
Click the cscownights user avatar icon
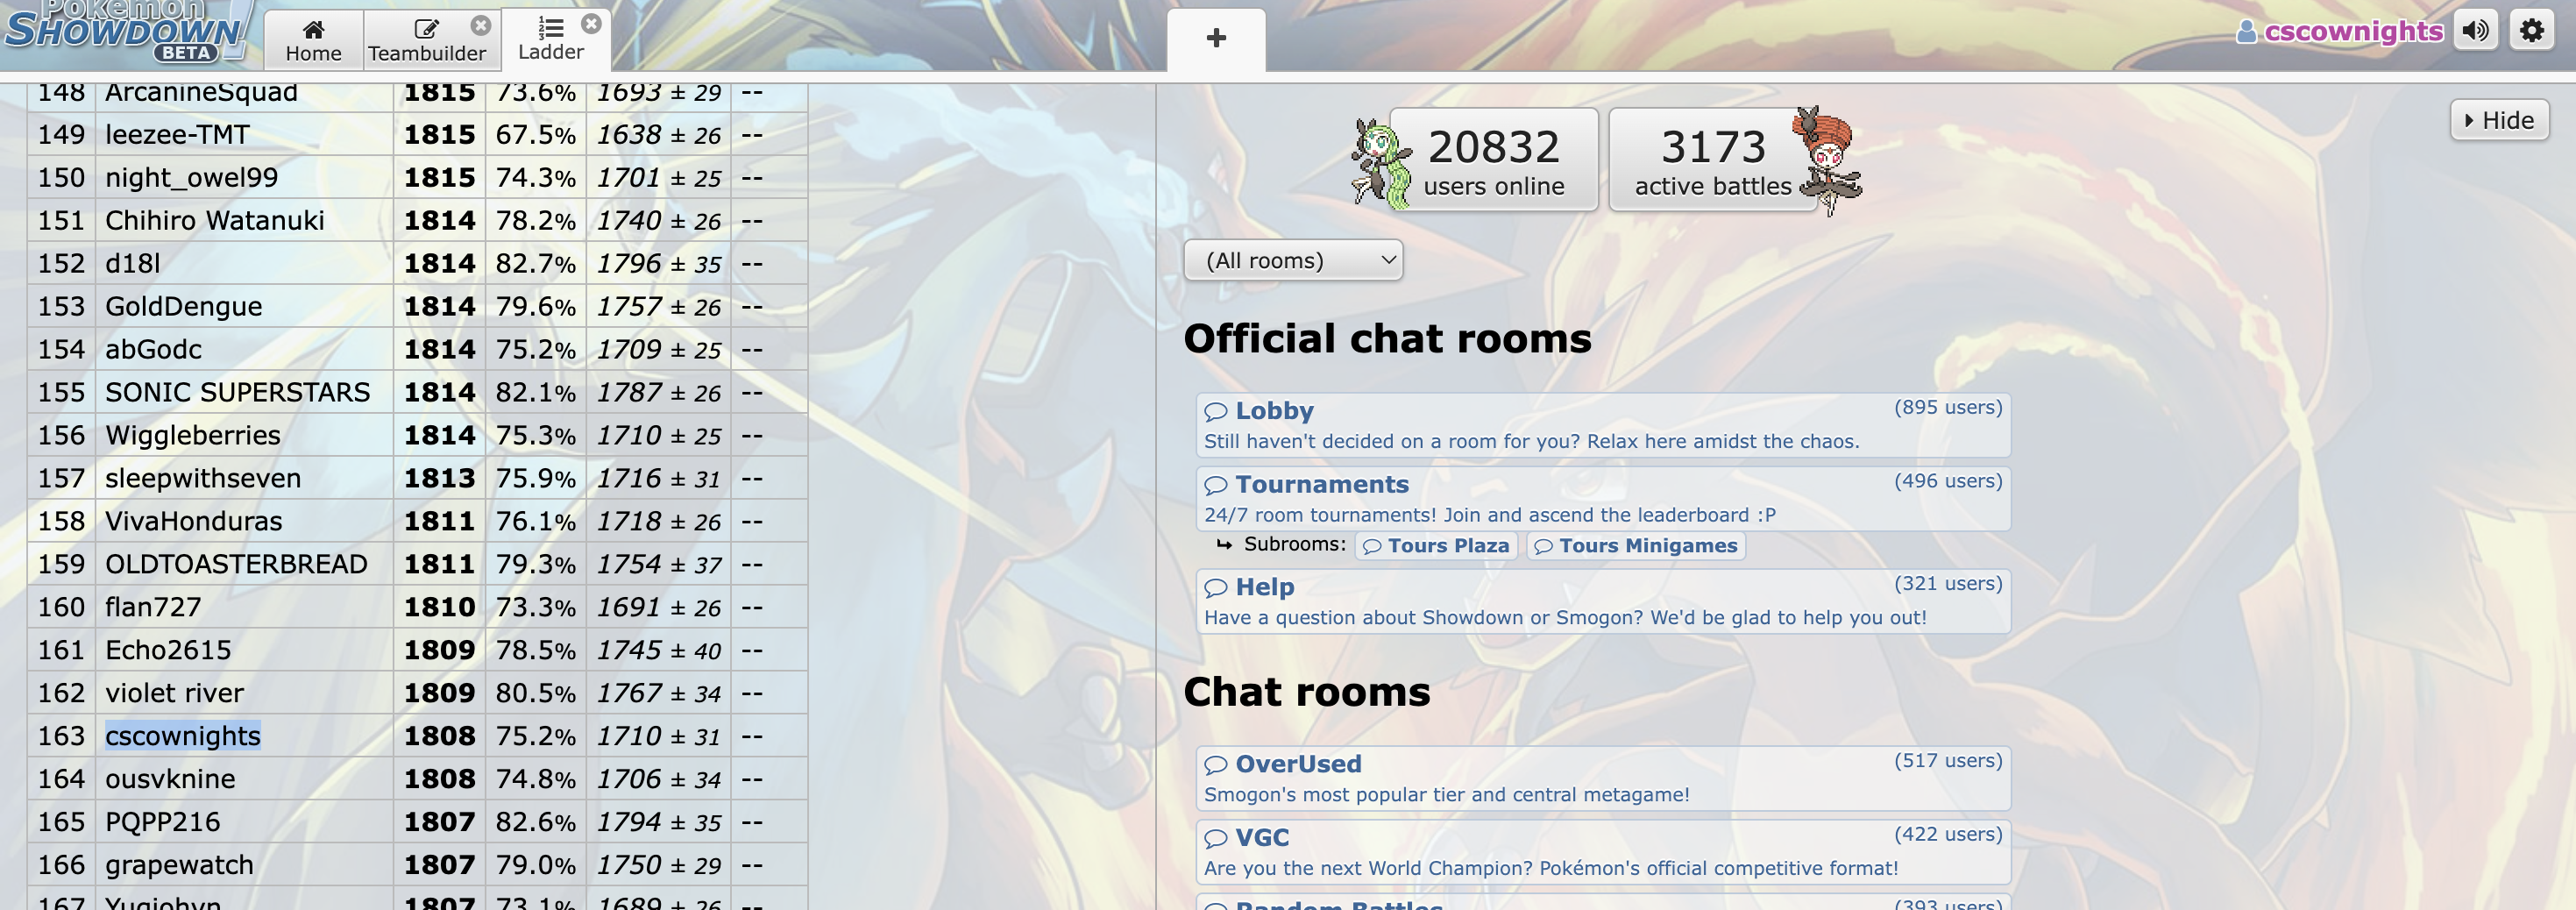pos(2246,32)
